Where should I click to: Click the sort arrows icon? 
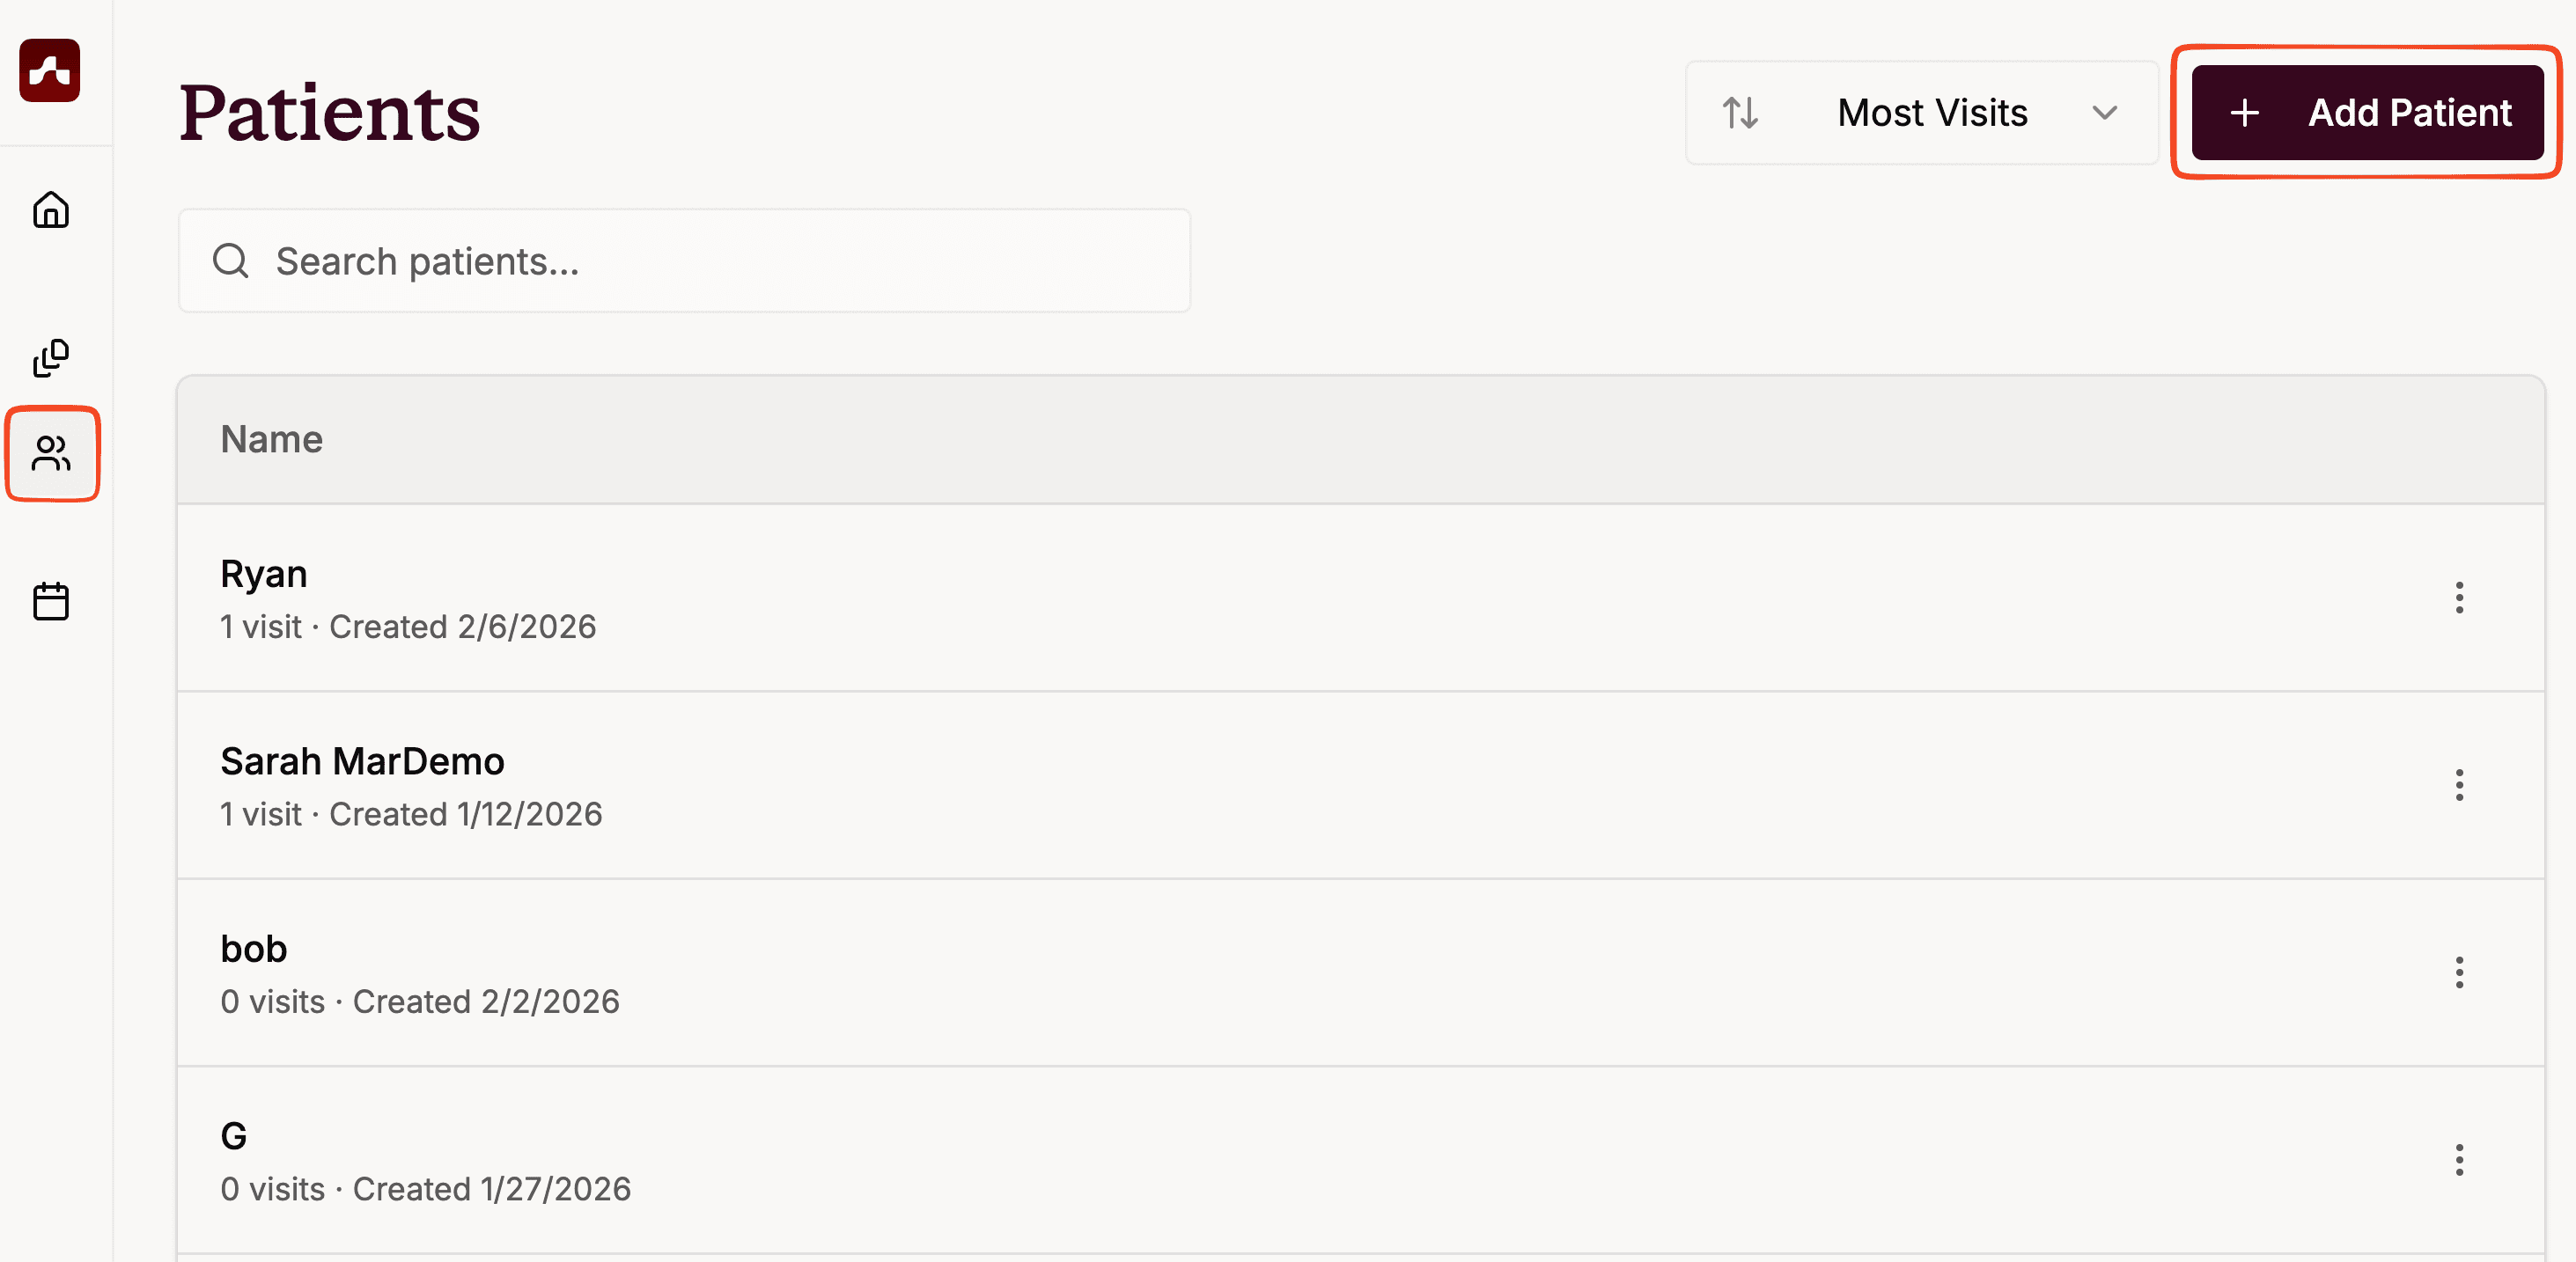point(1740,113)
